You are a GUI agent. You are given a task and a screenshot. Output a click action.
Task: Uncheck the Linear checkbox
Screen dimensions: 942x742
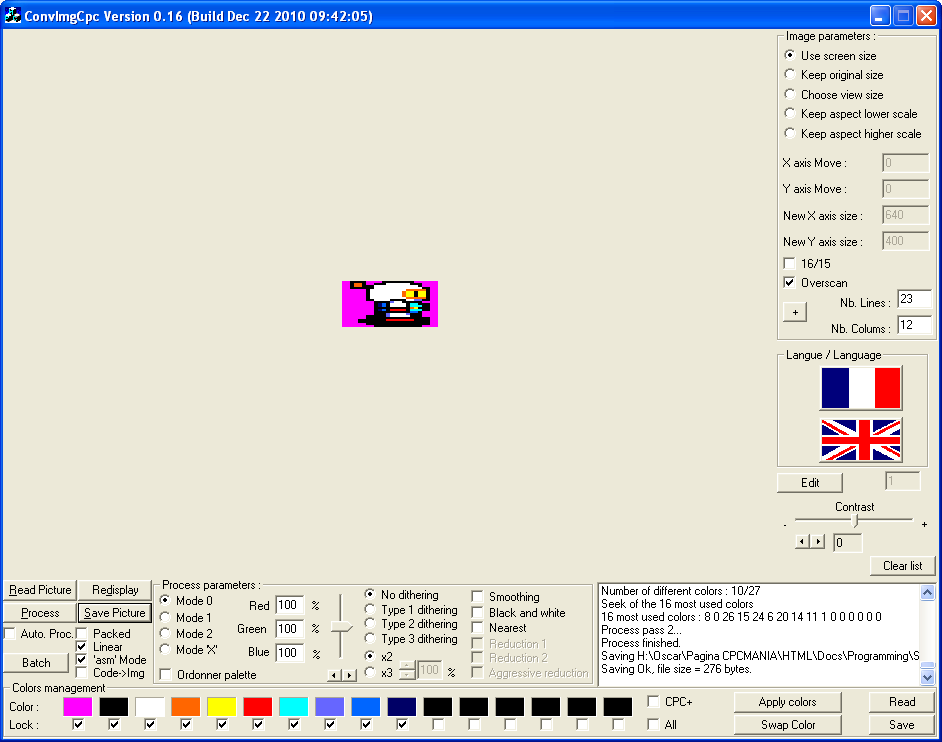(82, 646)
